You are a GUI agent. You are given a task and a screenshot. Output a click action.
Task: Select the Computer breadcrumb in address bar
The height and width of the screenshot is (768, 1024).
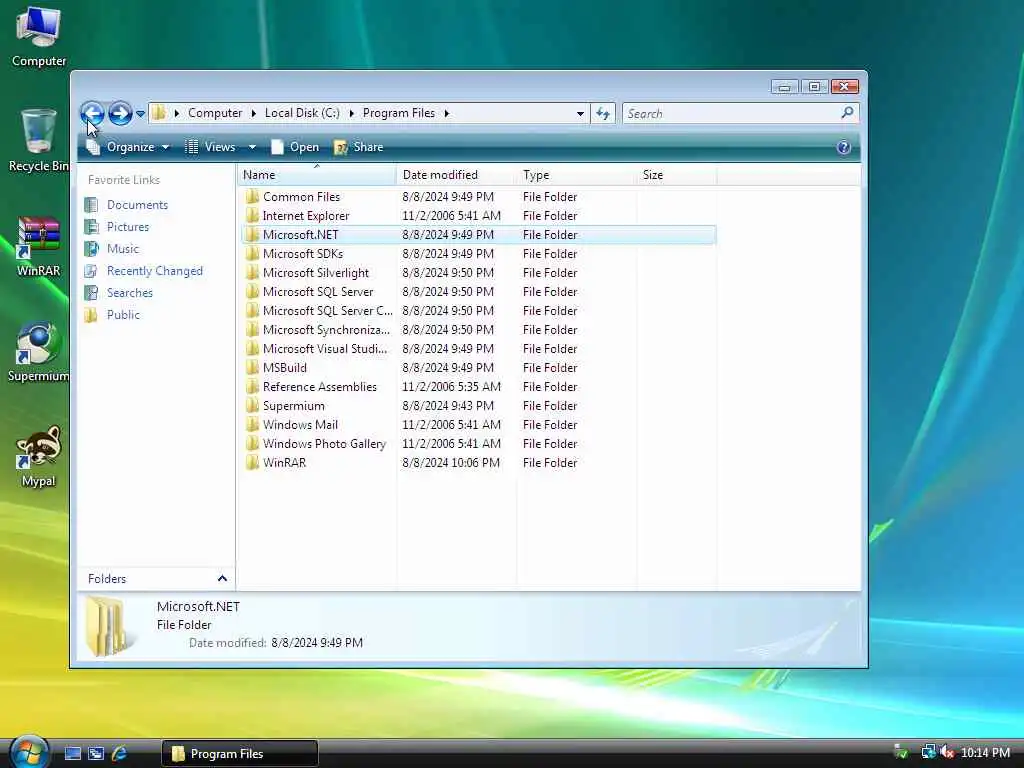pos(215,113)
